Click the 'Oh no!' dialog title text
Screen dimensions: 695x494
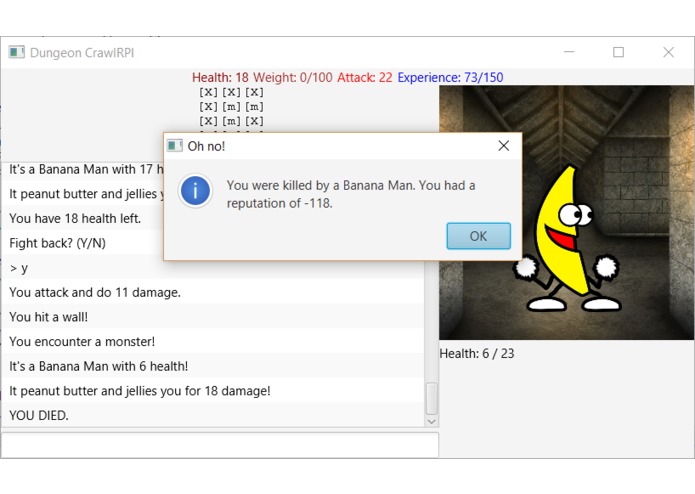206,146
